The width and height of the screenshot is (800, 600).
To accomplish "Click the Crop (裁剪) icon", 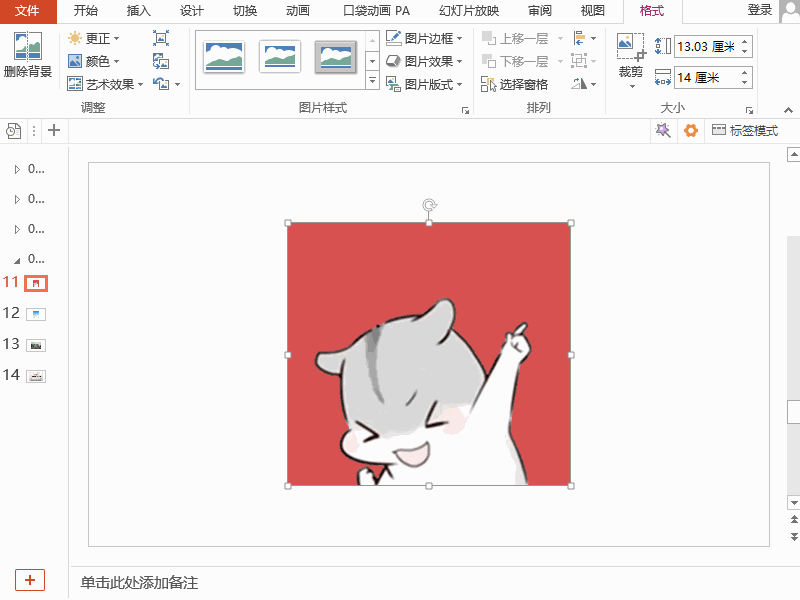I will coord(631,47).
